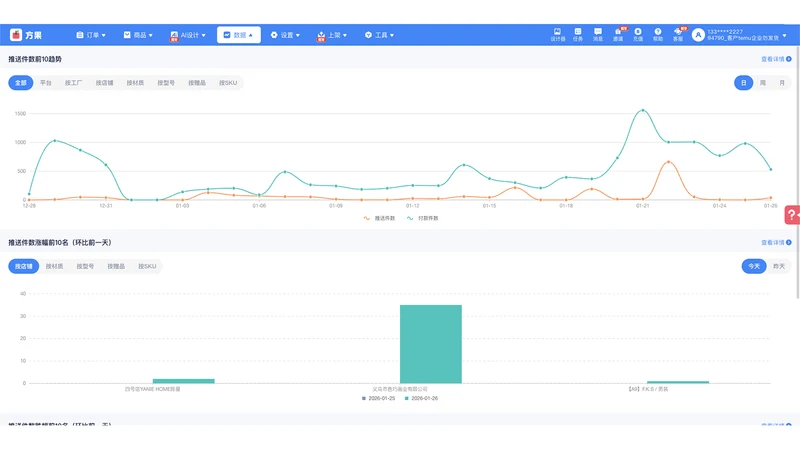Open the 设计器 designer icon
The height and width of the screenshot is (450, 800).
pyautogui.click(x=558, y=35)
